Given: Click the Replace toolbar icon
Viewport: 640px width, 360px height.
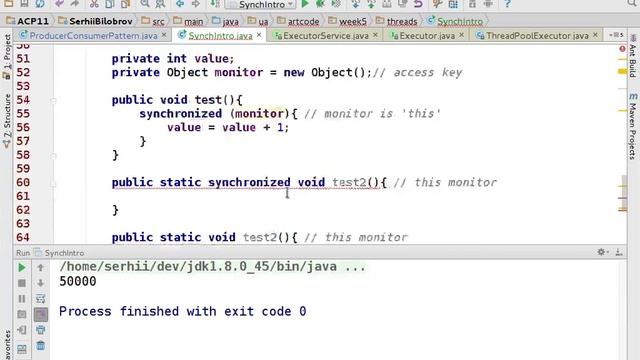Looking at the screenshot, I should tap(160, 4).
